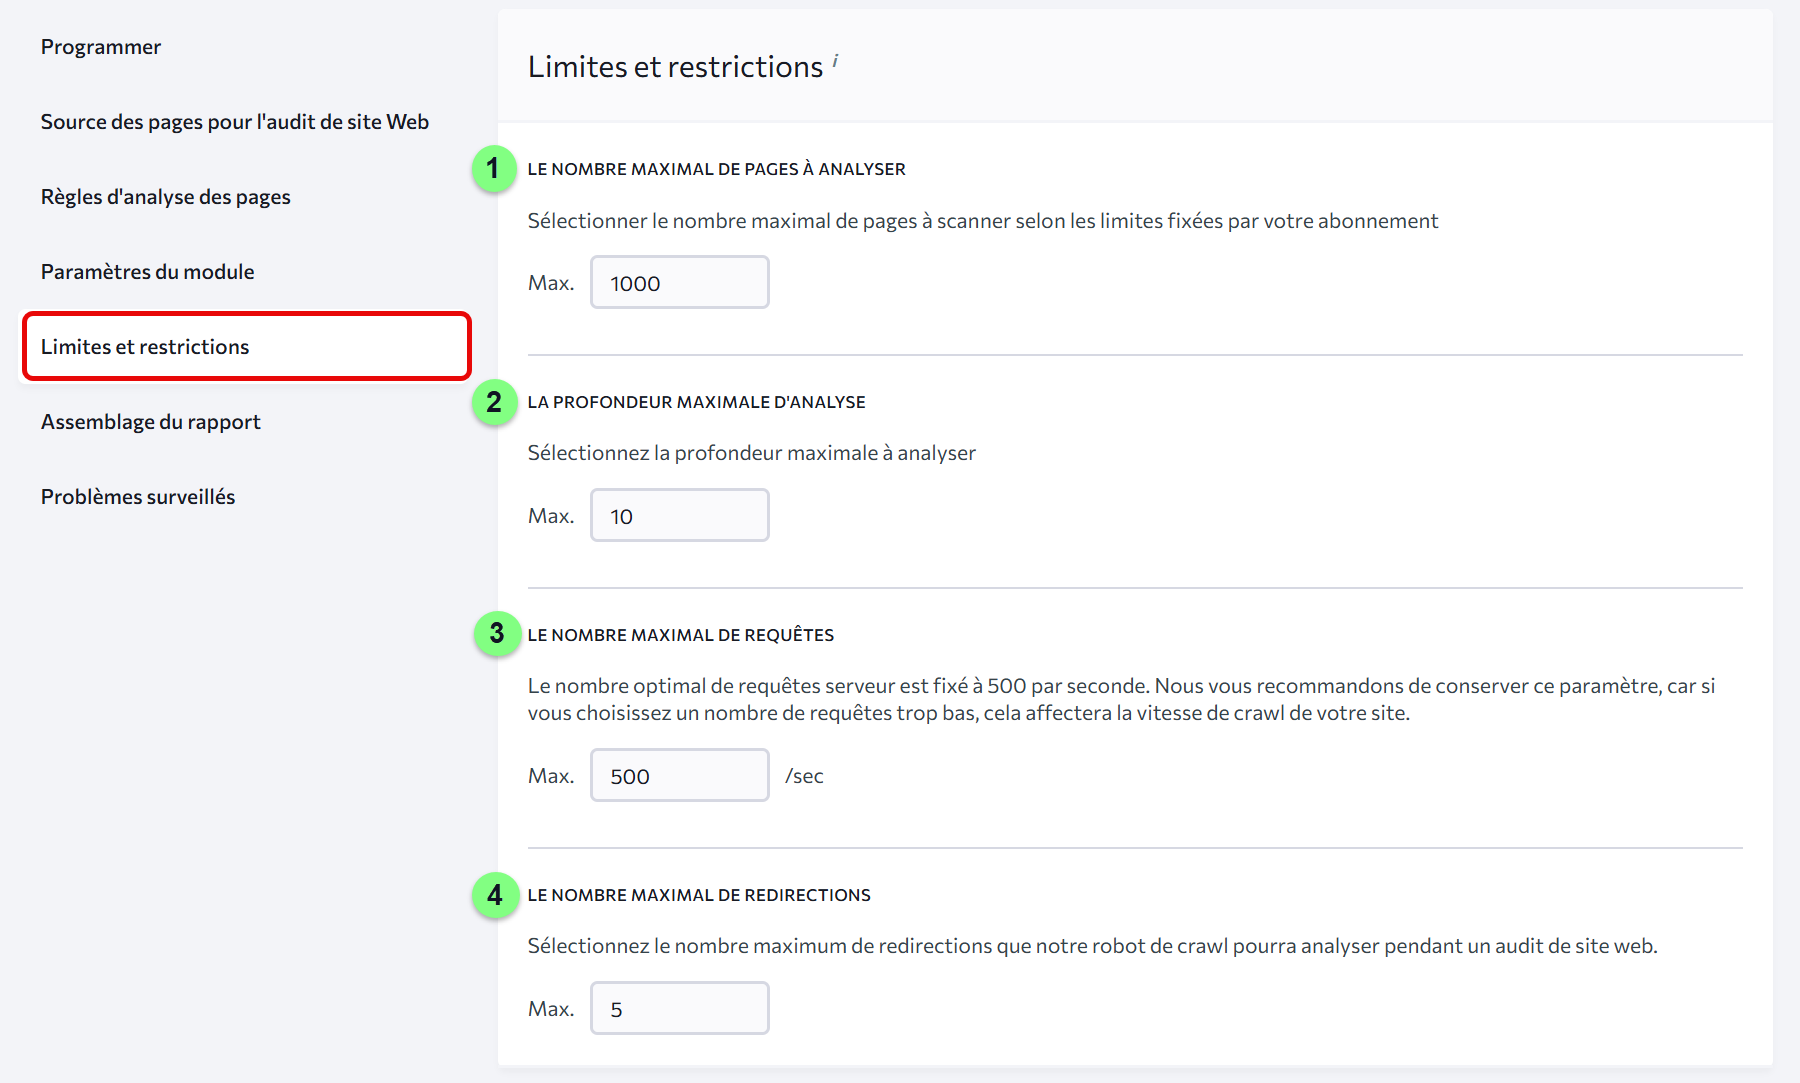Viewport: 1800px width, 1083px height.
Task: Click heading LE NOMBRE MAXIMAL DE REQUÊTES
Action: coord(680,635)
